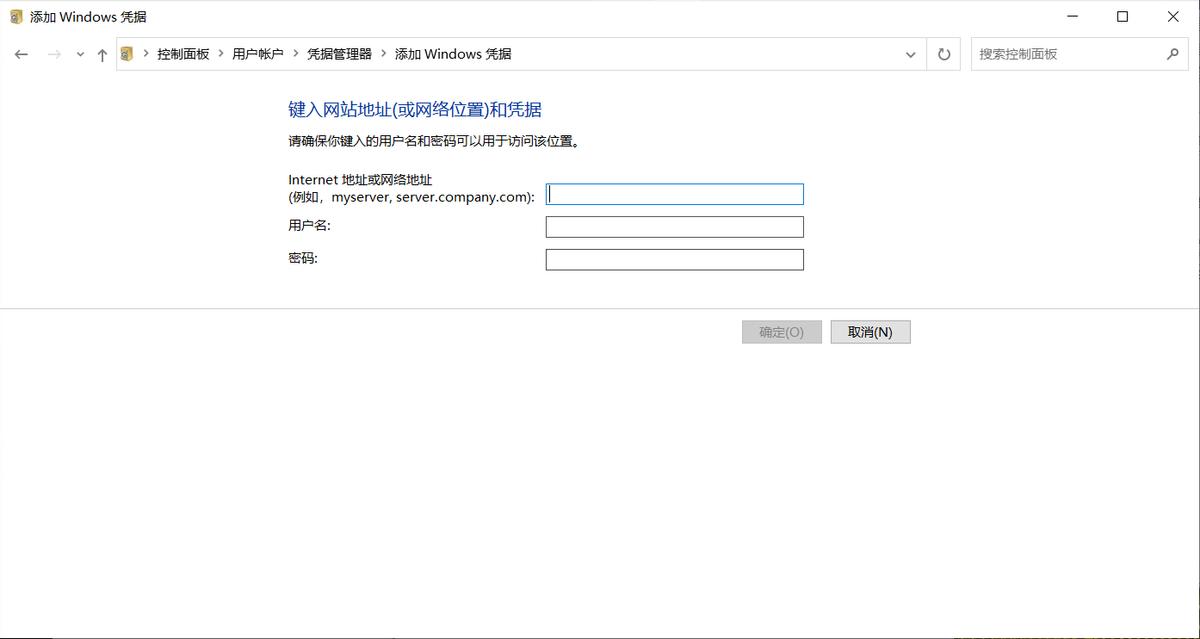
Task: Click the 取消(N) button
Action: [870, 331]
